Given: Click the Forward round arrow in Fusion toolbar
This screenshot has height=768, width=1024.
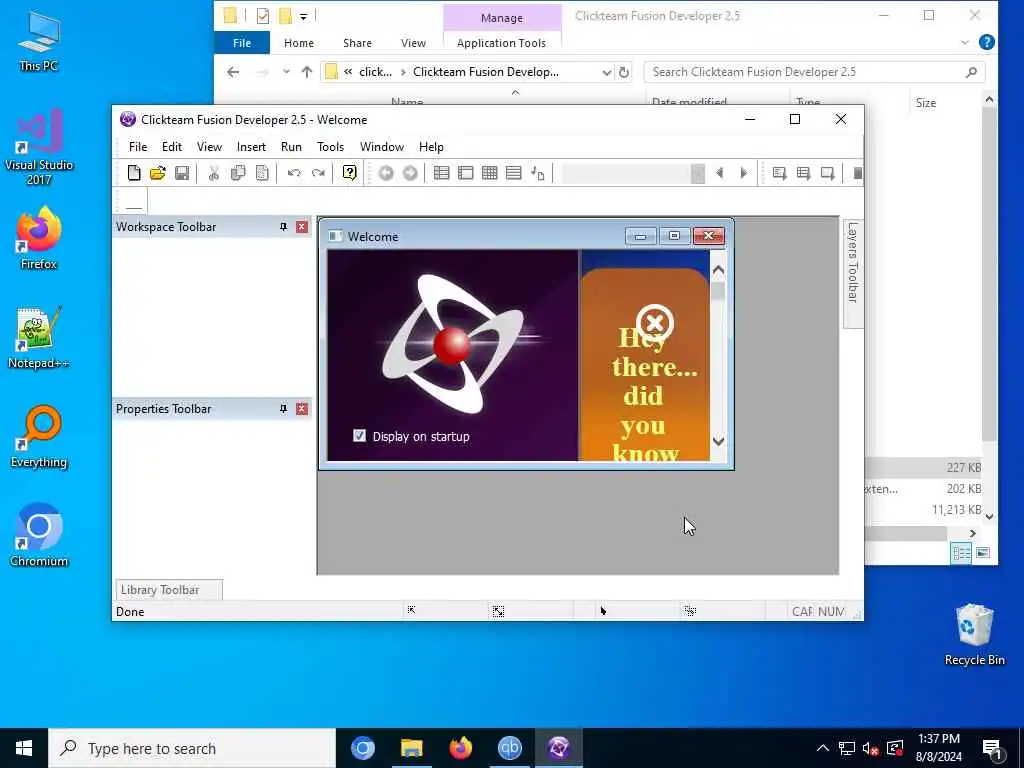Looking at the screenshot, I should pyautogui.click(x=410, y=173).
